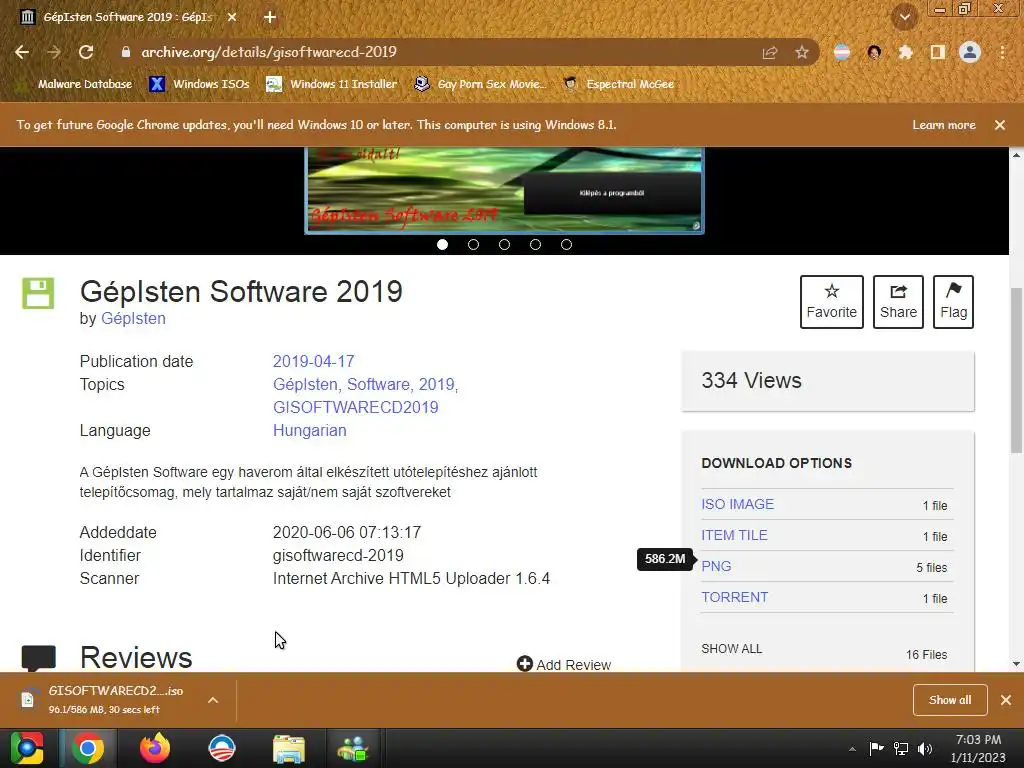Viewport: 1024px width, 768px height.
Task: Select the fourth carousel dot
Action: pyautogui.click(x=536, y=244)
